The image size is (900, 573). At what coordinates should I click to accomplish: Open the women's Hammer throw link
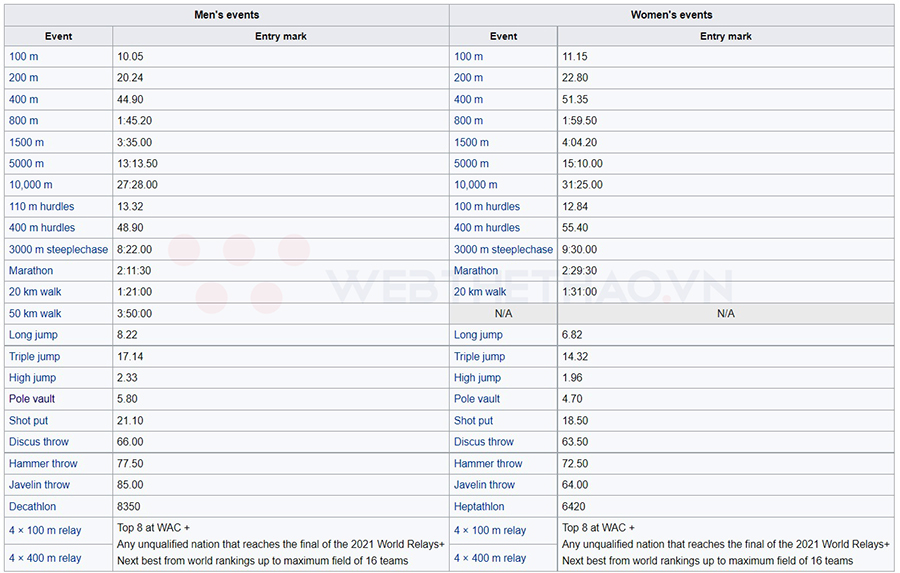pyautogui.click(x=488, y=463)
